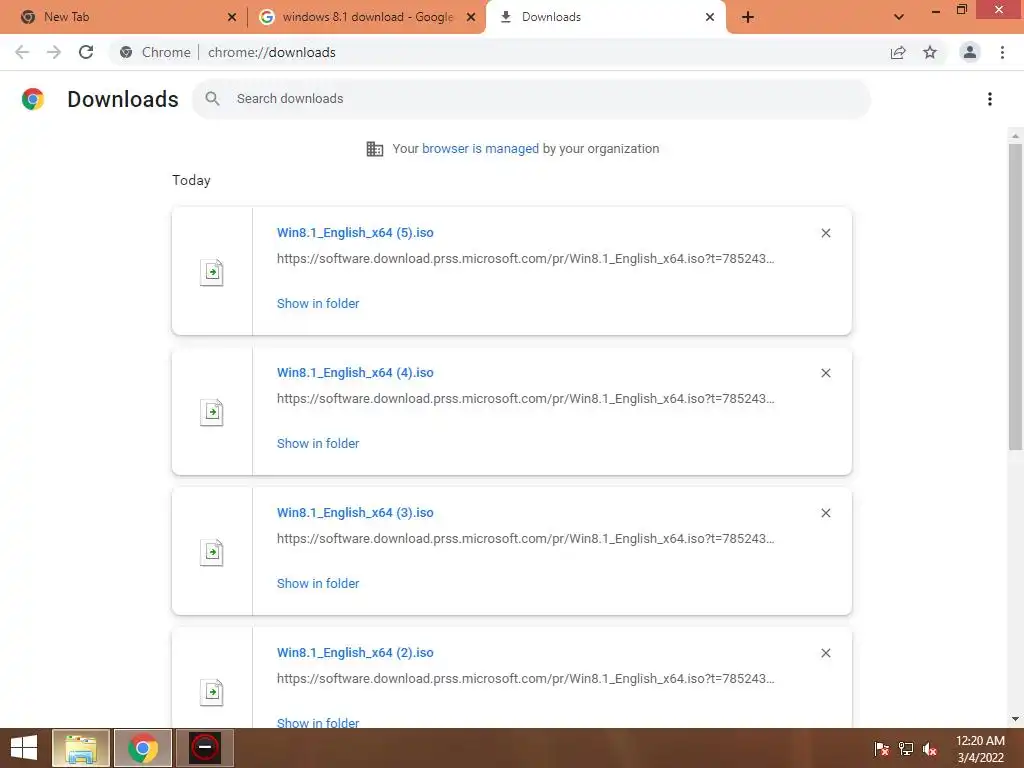Remove Win8.1_English_x64 (3).iso from the list
The image size is (1024, 768).
point(825,513)
